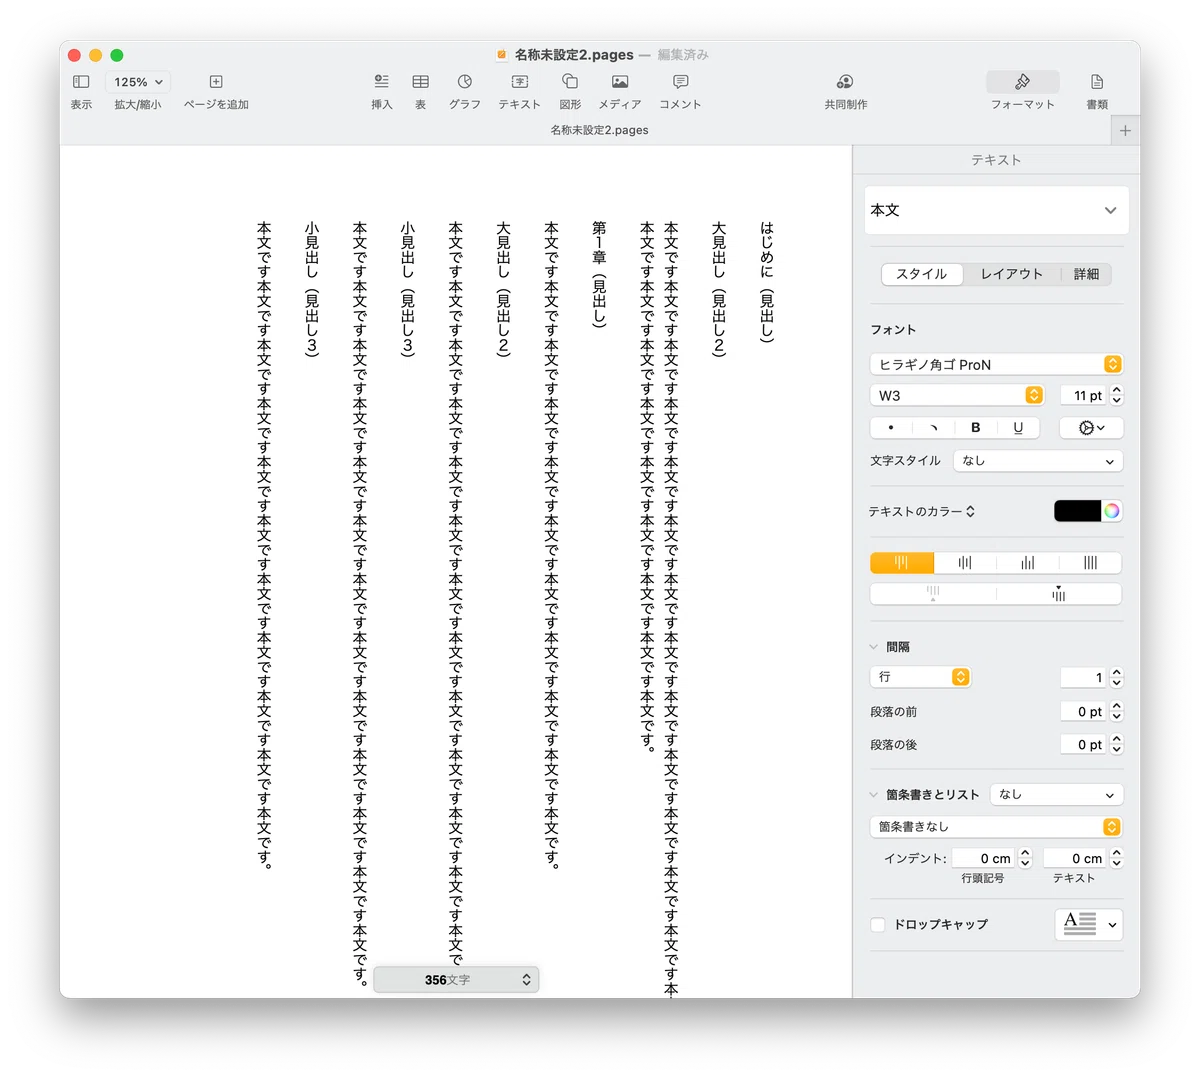Click the window title 名称未設定2.pages
The image size is (1200, 1077).
[x=574, y=55]
